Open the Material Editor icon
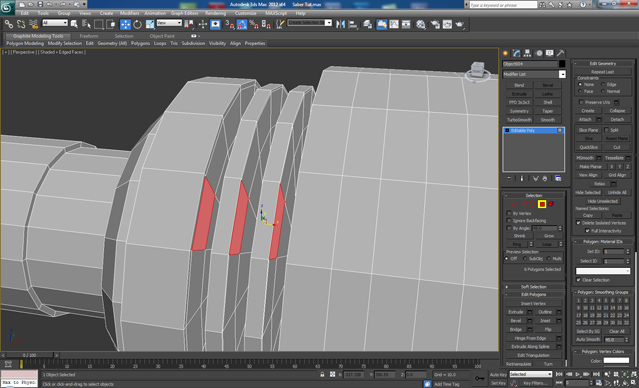Screen dimensions: 639x388 [x=421, y=24]
